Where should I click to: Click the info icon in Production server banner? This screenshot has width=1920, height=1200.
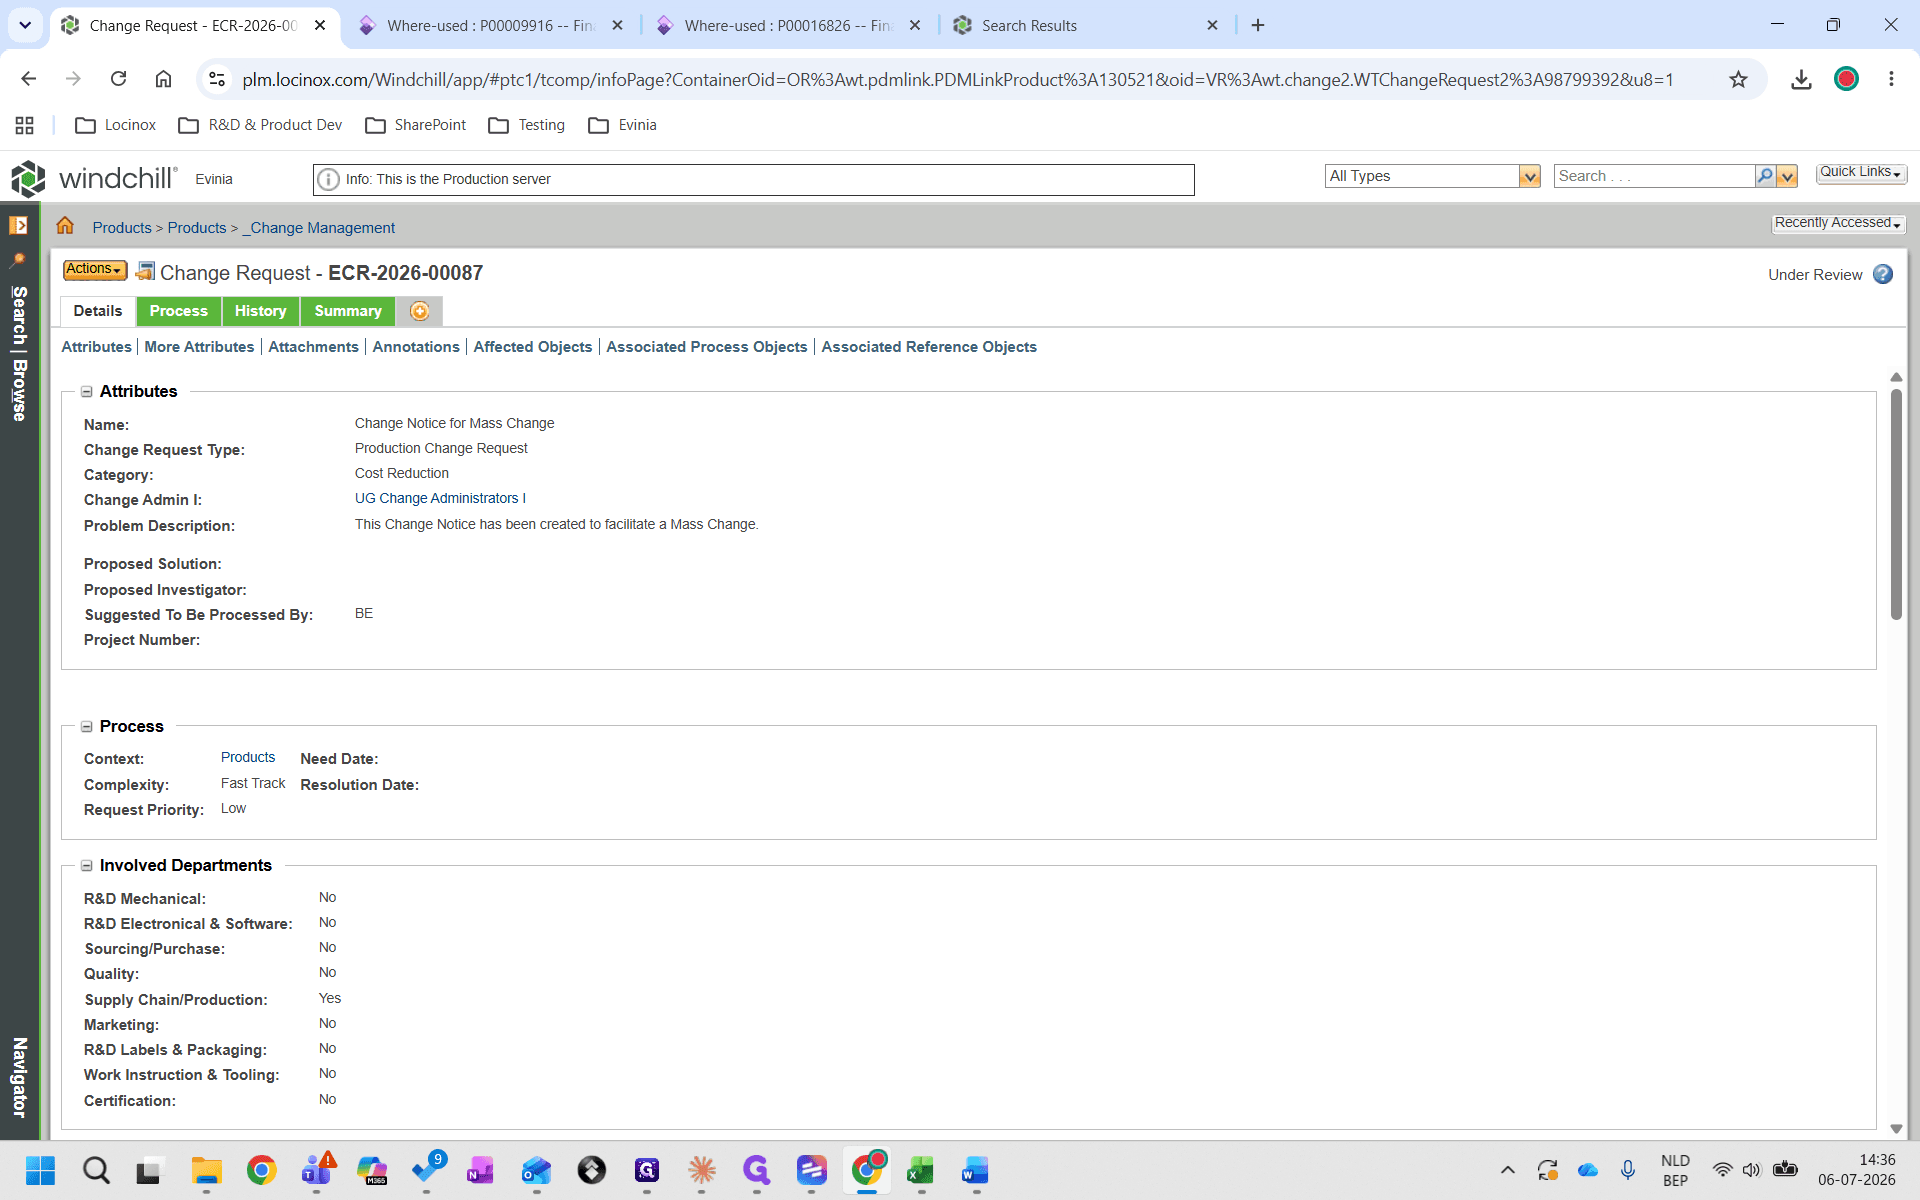(x=328, y=179)
